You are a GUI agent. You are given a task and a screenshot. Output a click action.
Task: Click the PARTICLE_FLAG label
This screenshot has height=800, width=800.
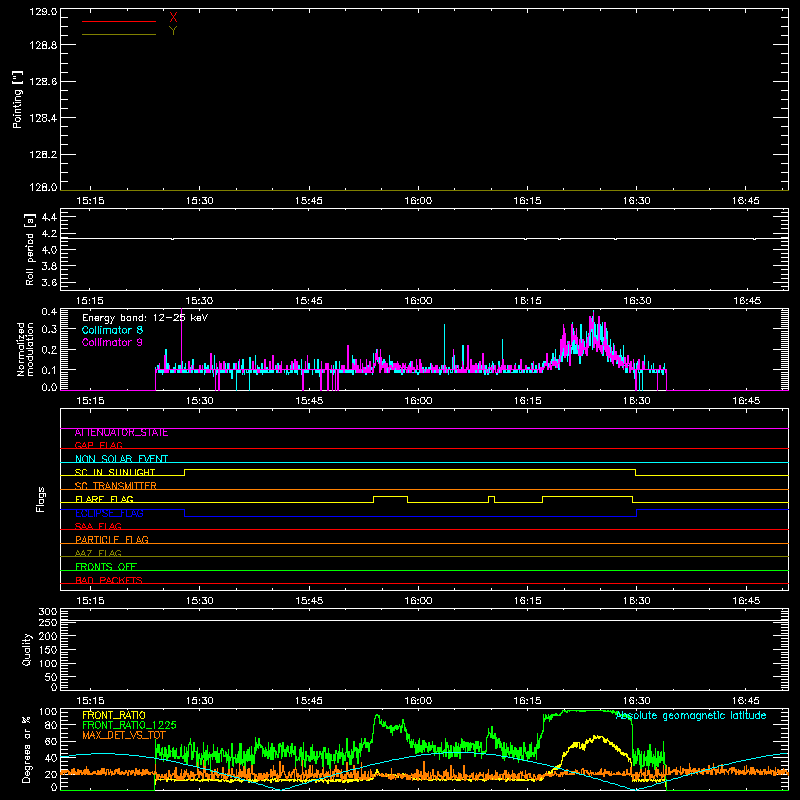click(x=112, y=539)
